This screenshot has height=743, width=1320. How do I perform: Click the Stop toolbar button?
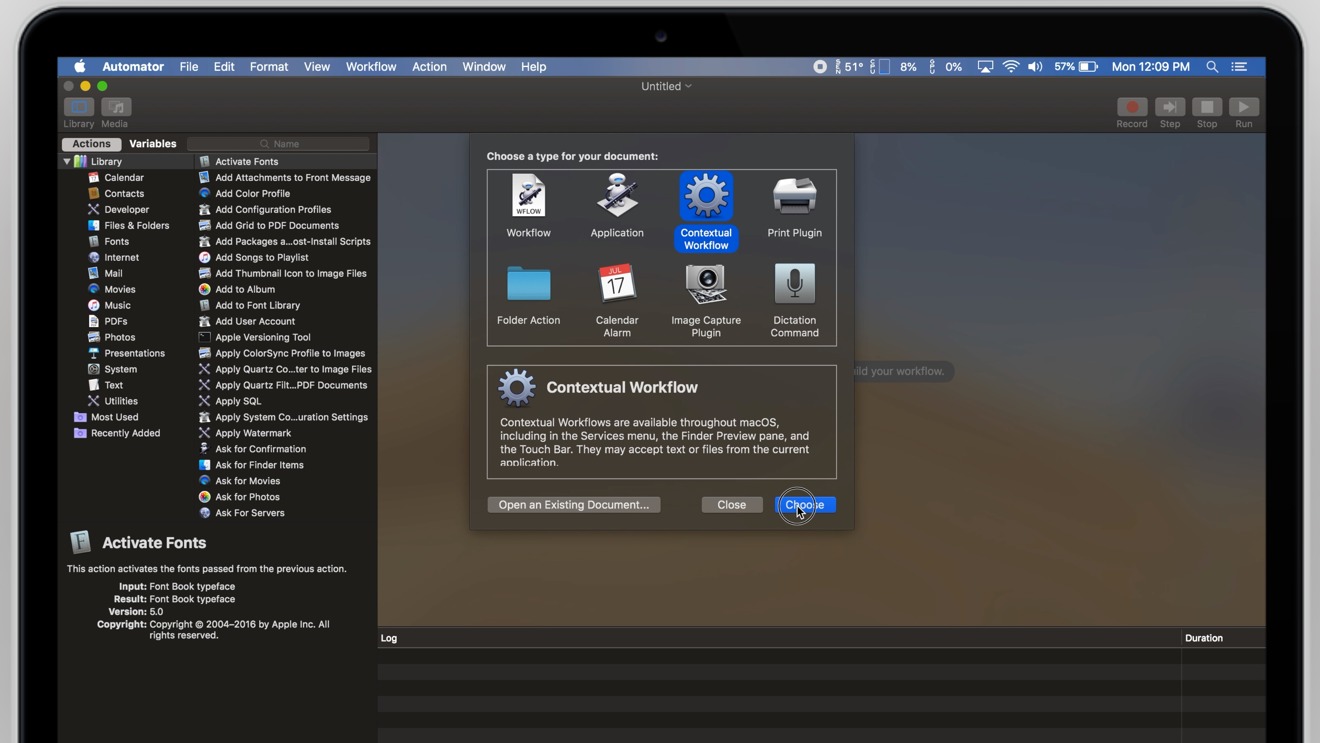(x=1207, y=107)
